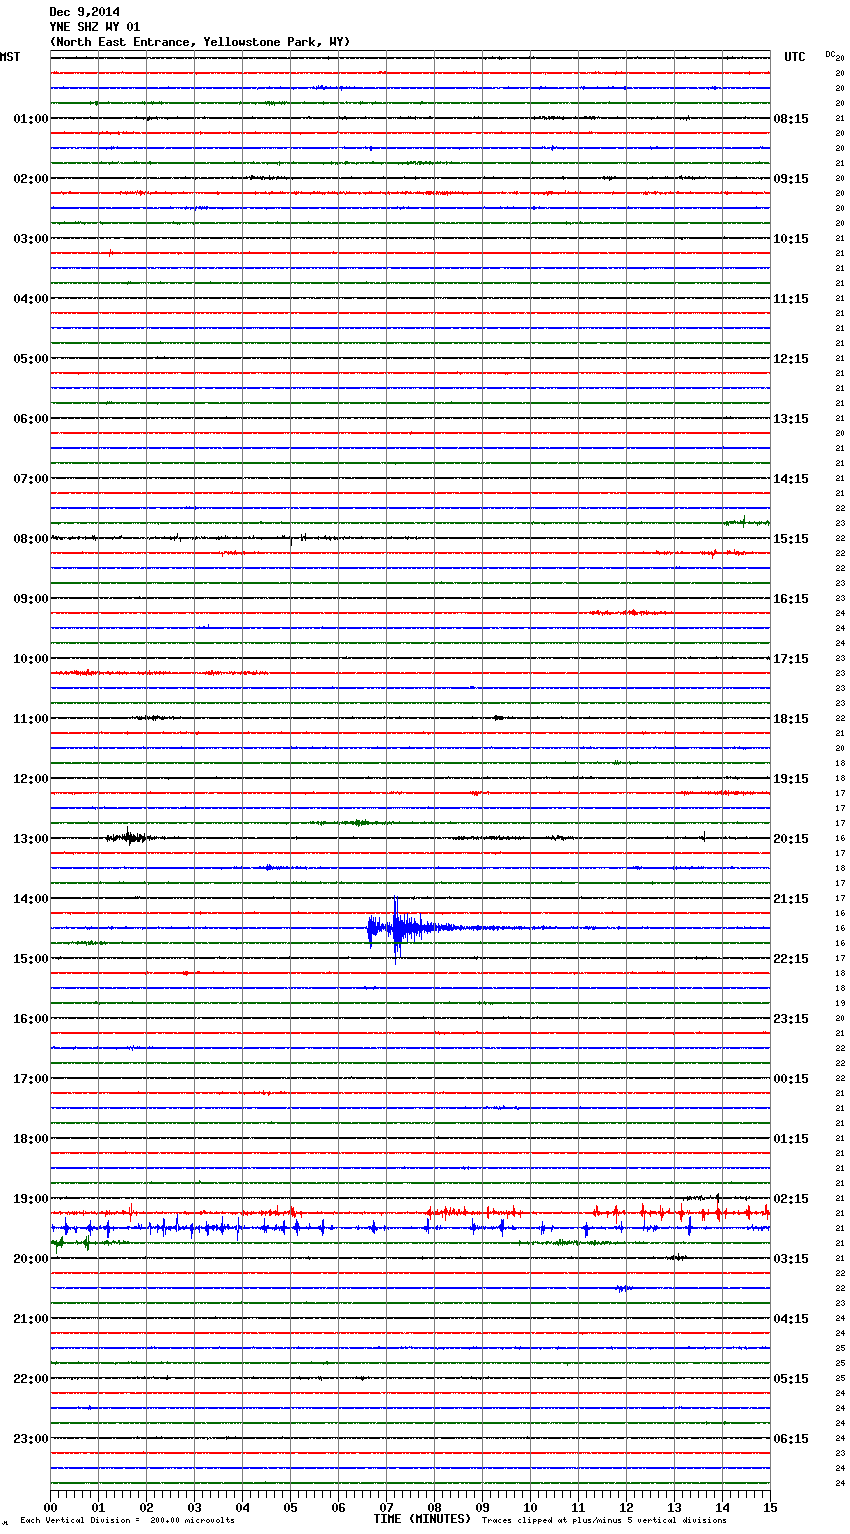Image resolution: width=850 pixels, height=1534 pixels.
Task: Click the "Traces clipped at plus/minus 5" footnote
Action: point(604,1521)
